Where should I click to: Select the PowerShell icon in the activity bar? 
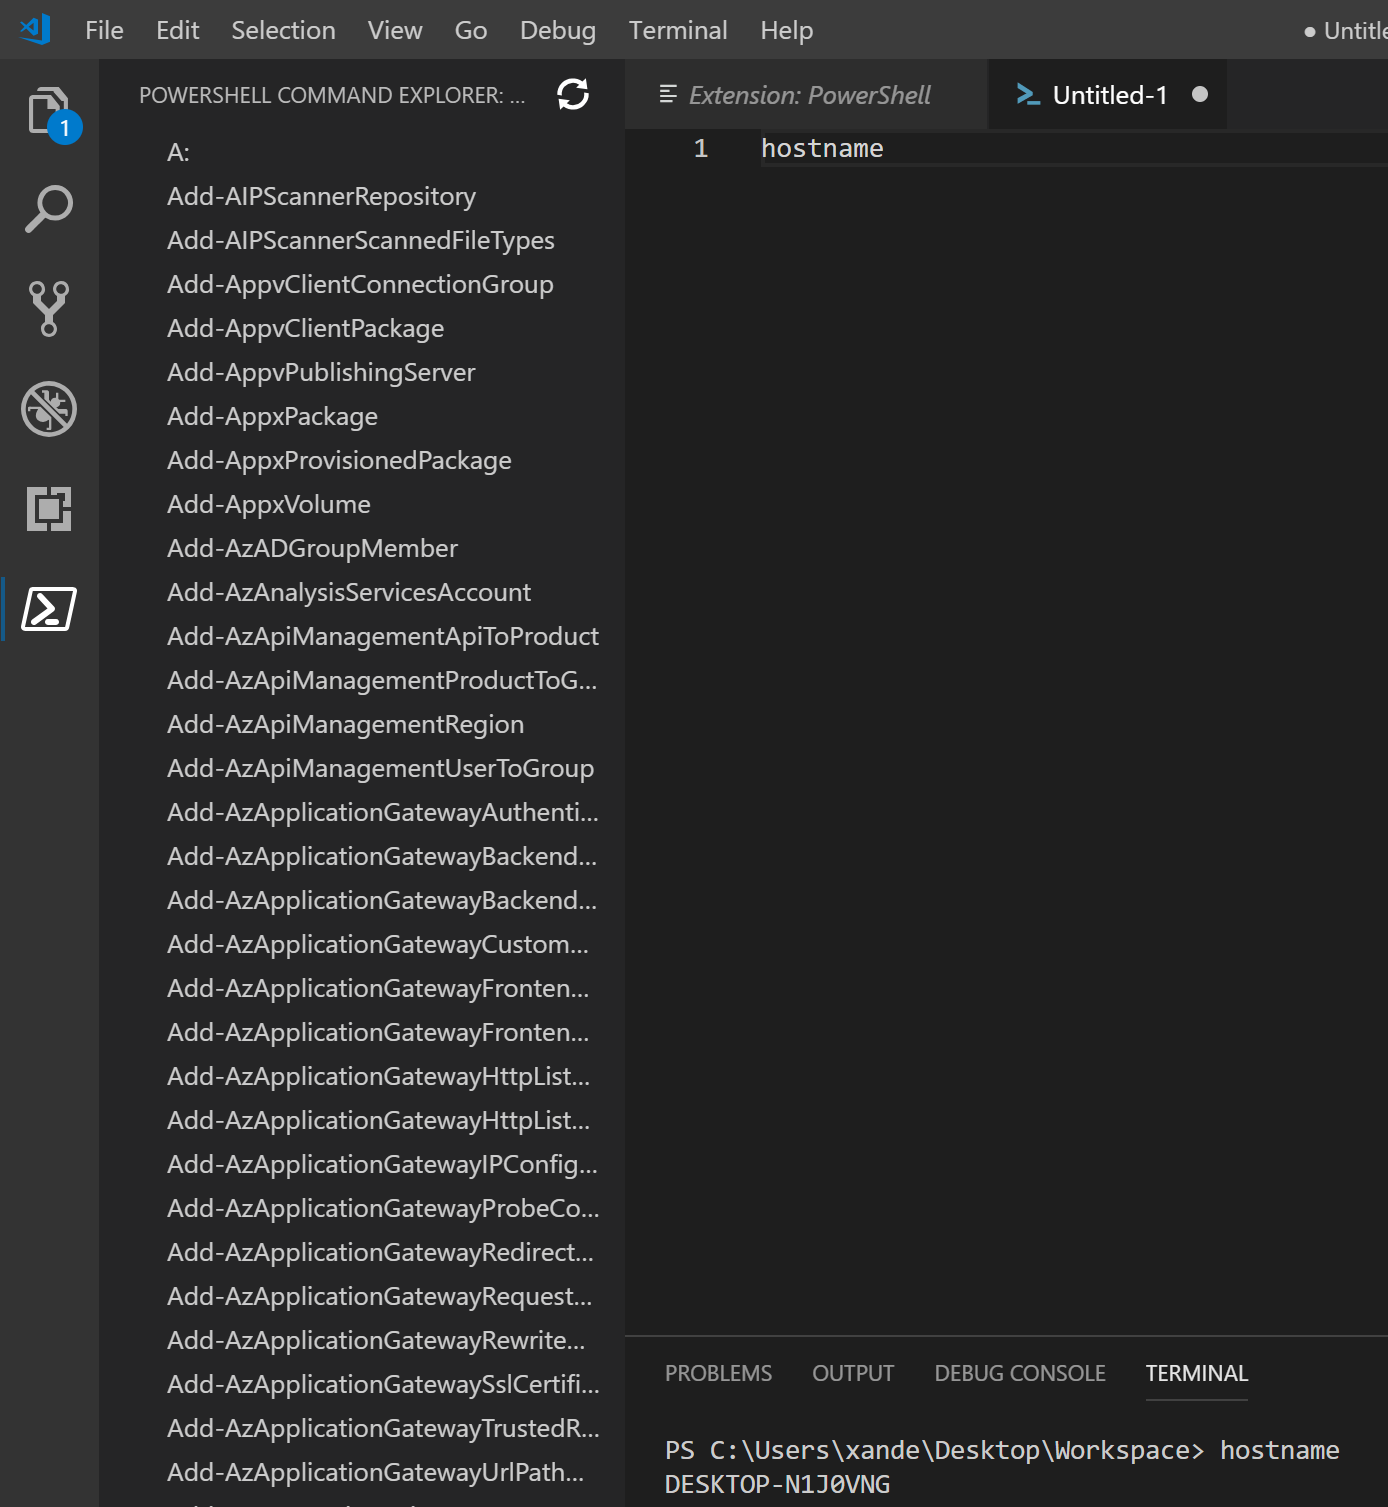(48, 607)
